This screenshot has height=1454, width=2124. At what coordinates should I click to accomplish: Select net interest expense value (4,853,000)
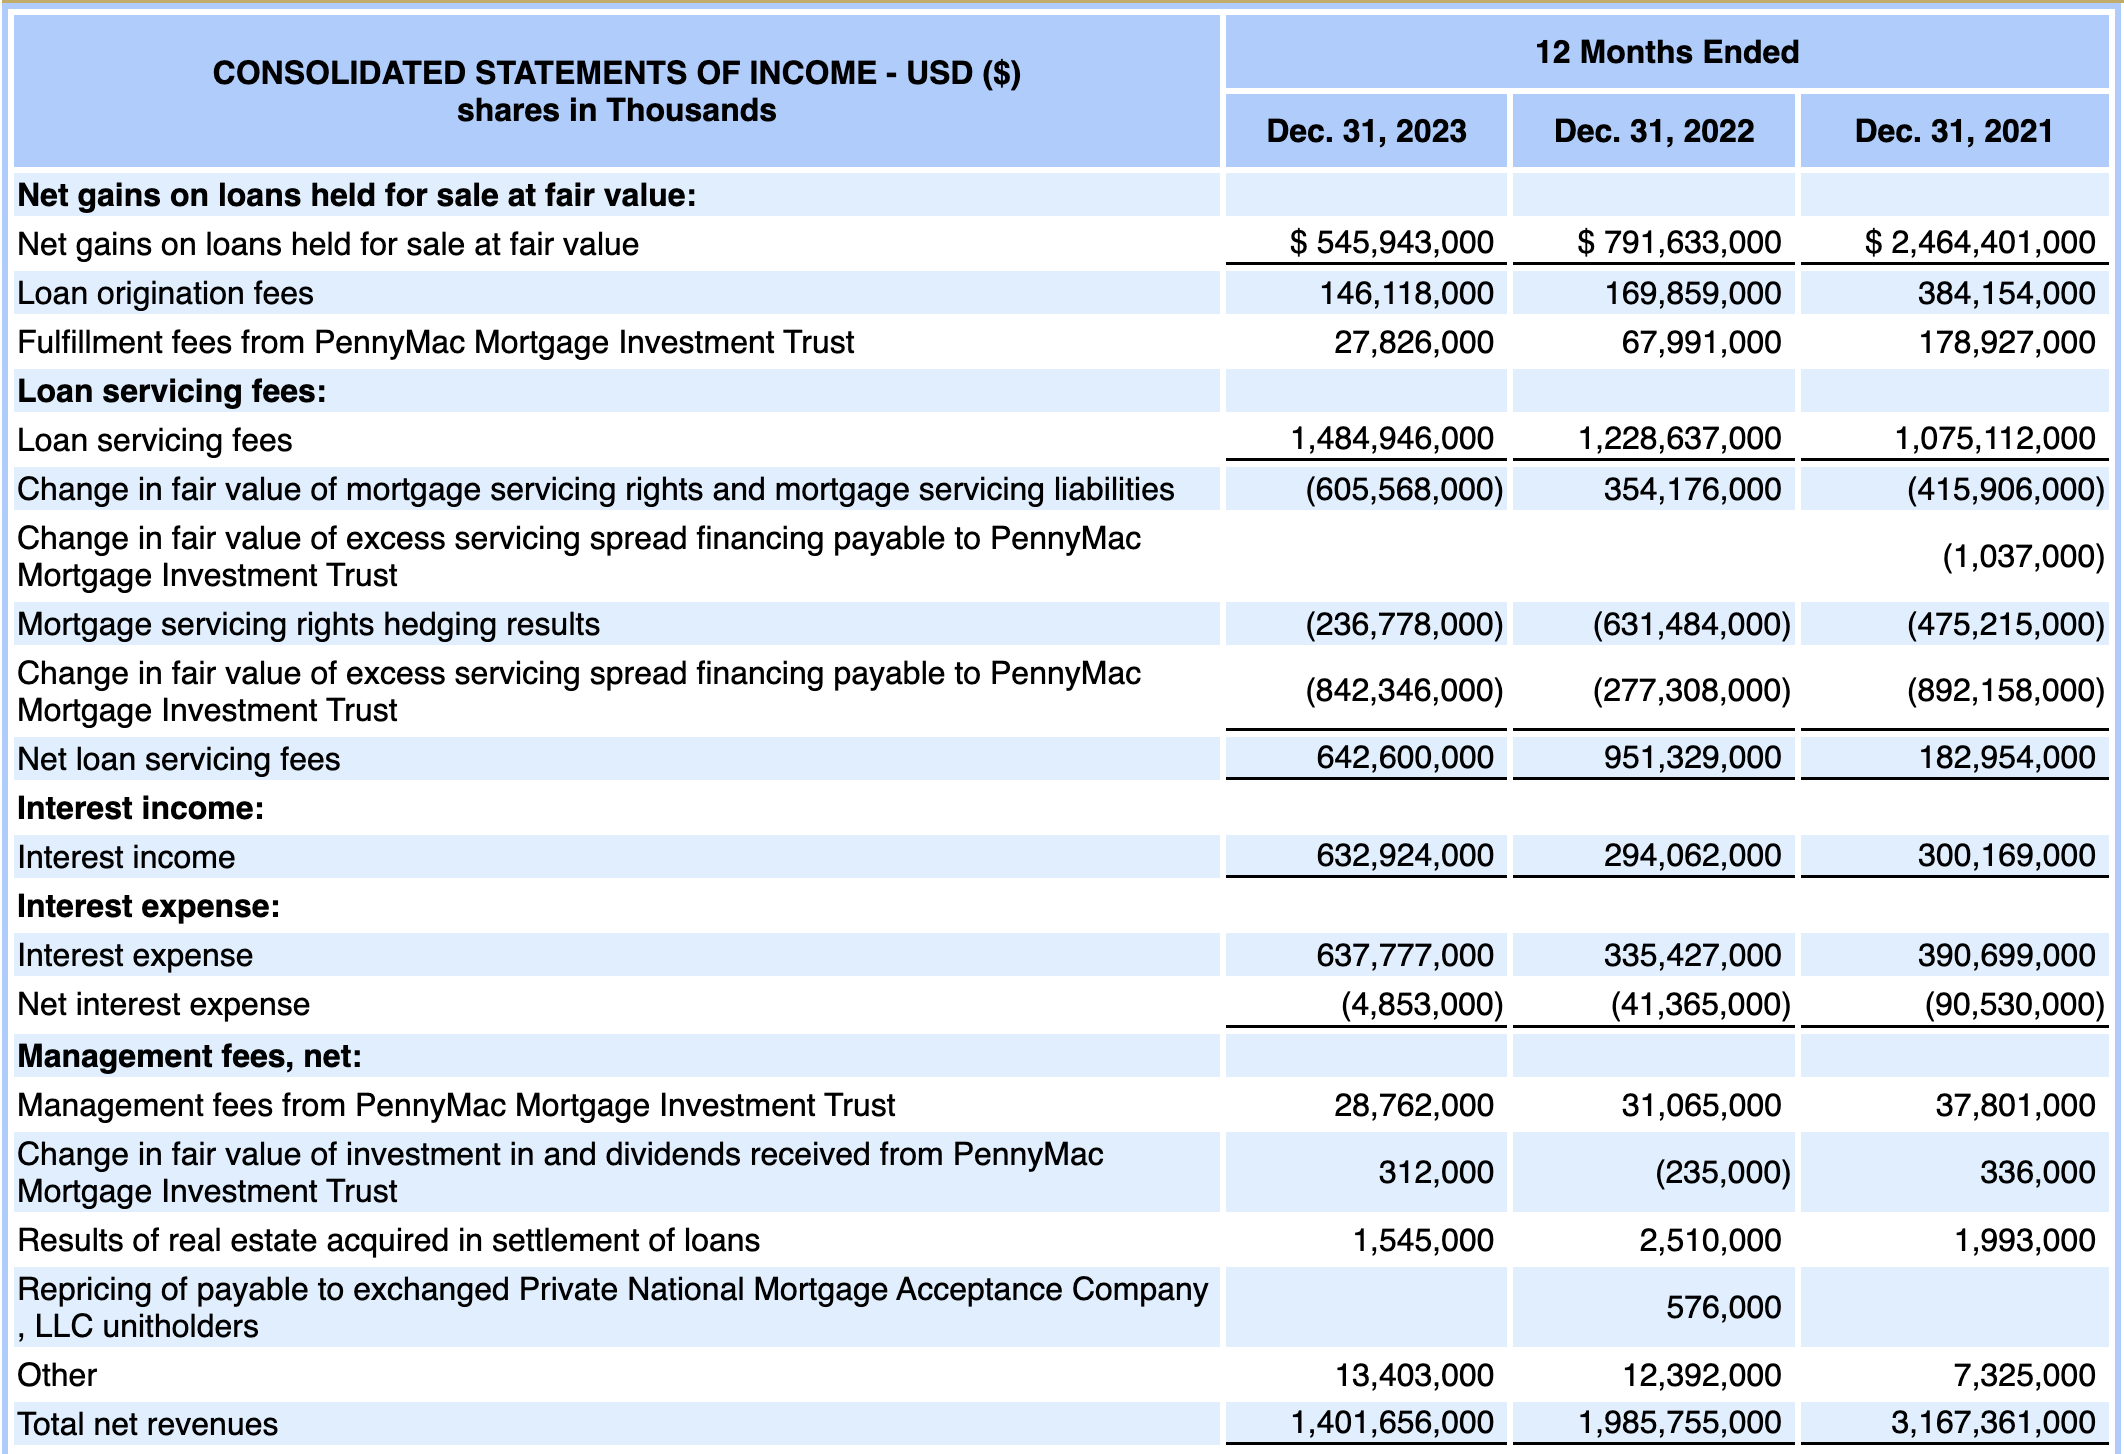[x=1422, y=1004]
